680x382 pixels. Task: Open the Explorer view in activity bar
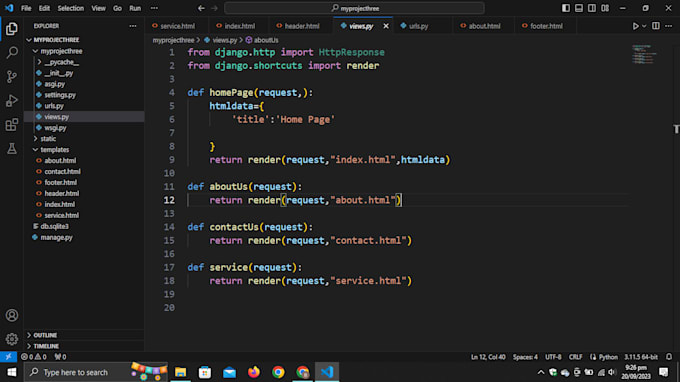click(12, 29)
